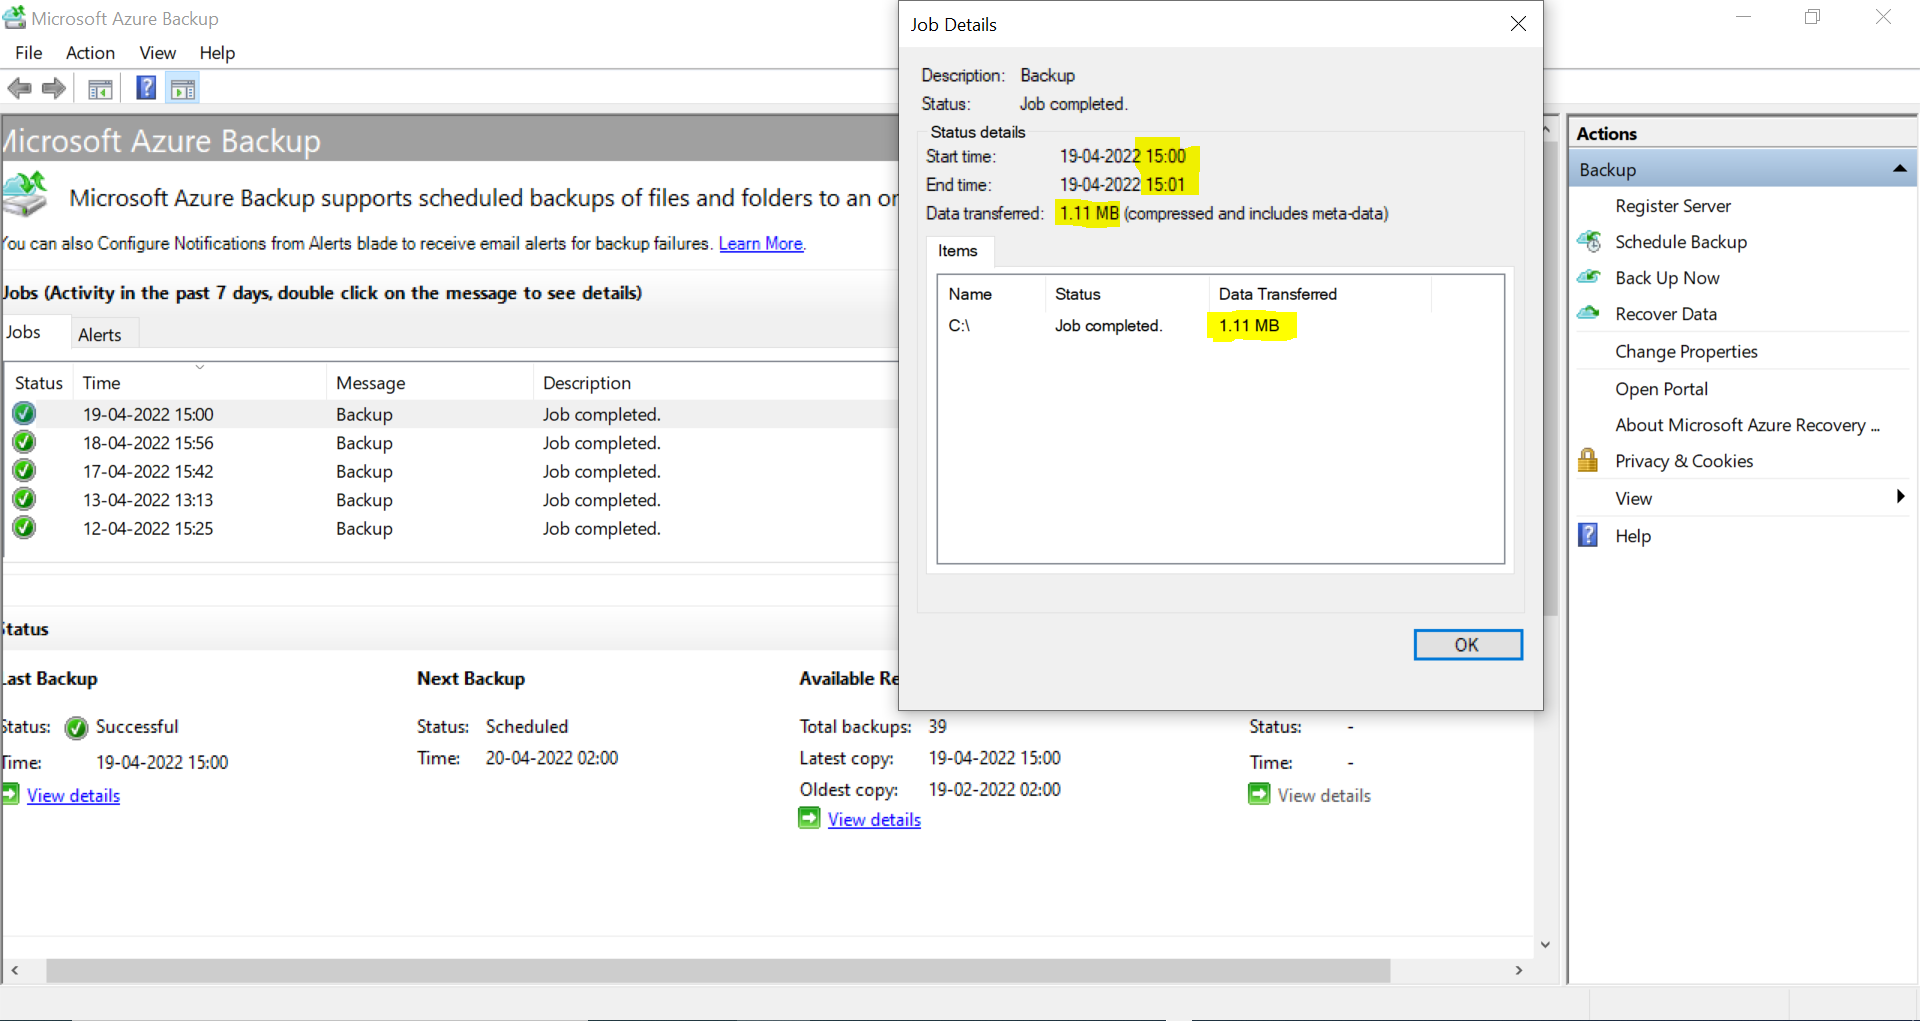Viewport: 1920px width, 1021px height.
Task: Click the green status icon for 18-04-2022 job
Action: tap(24, 442)
